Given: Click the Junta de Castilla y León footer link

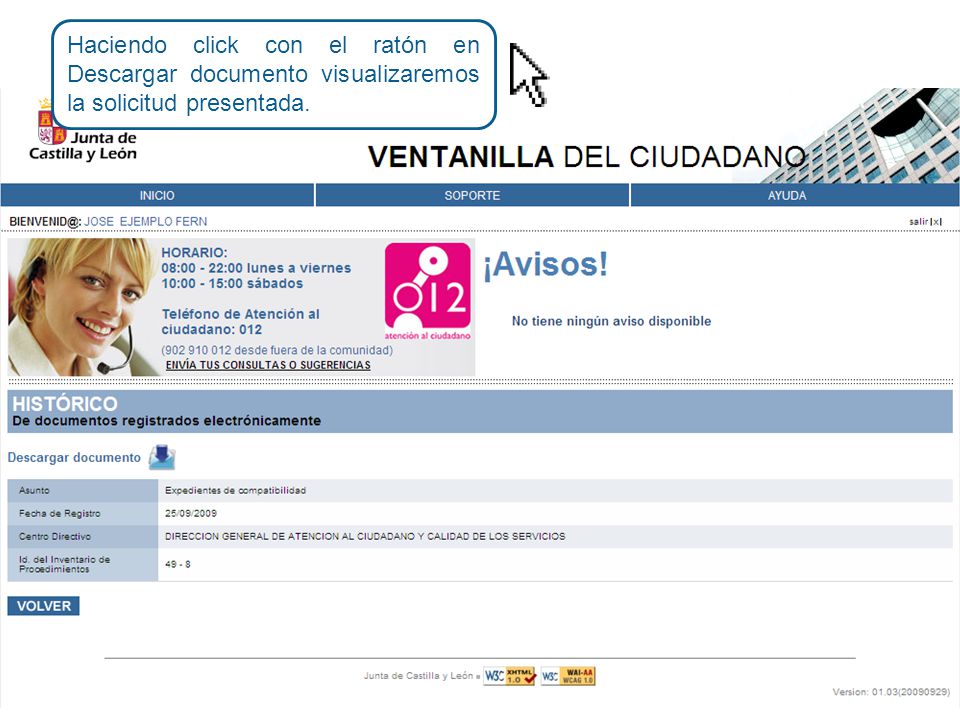Looking at the screenshot, I should (418, 676).
